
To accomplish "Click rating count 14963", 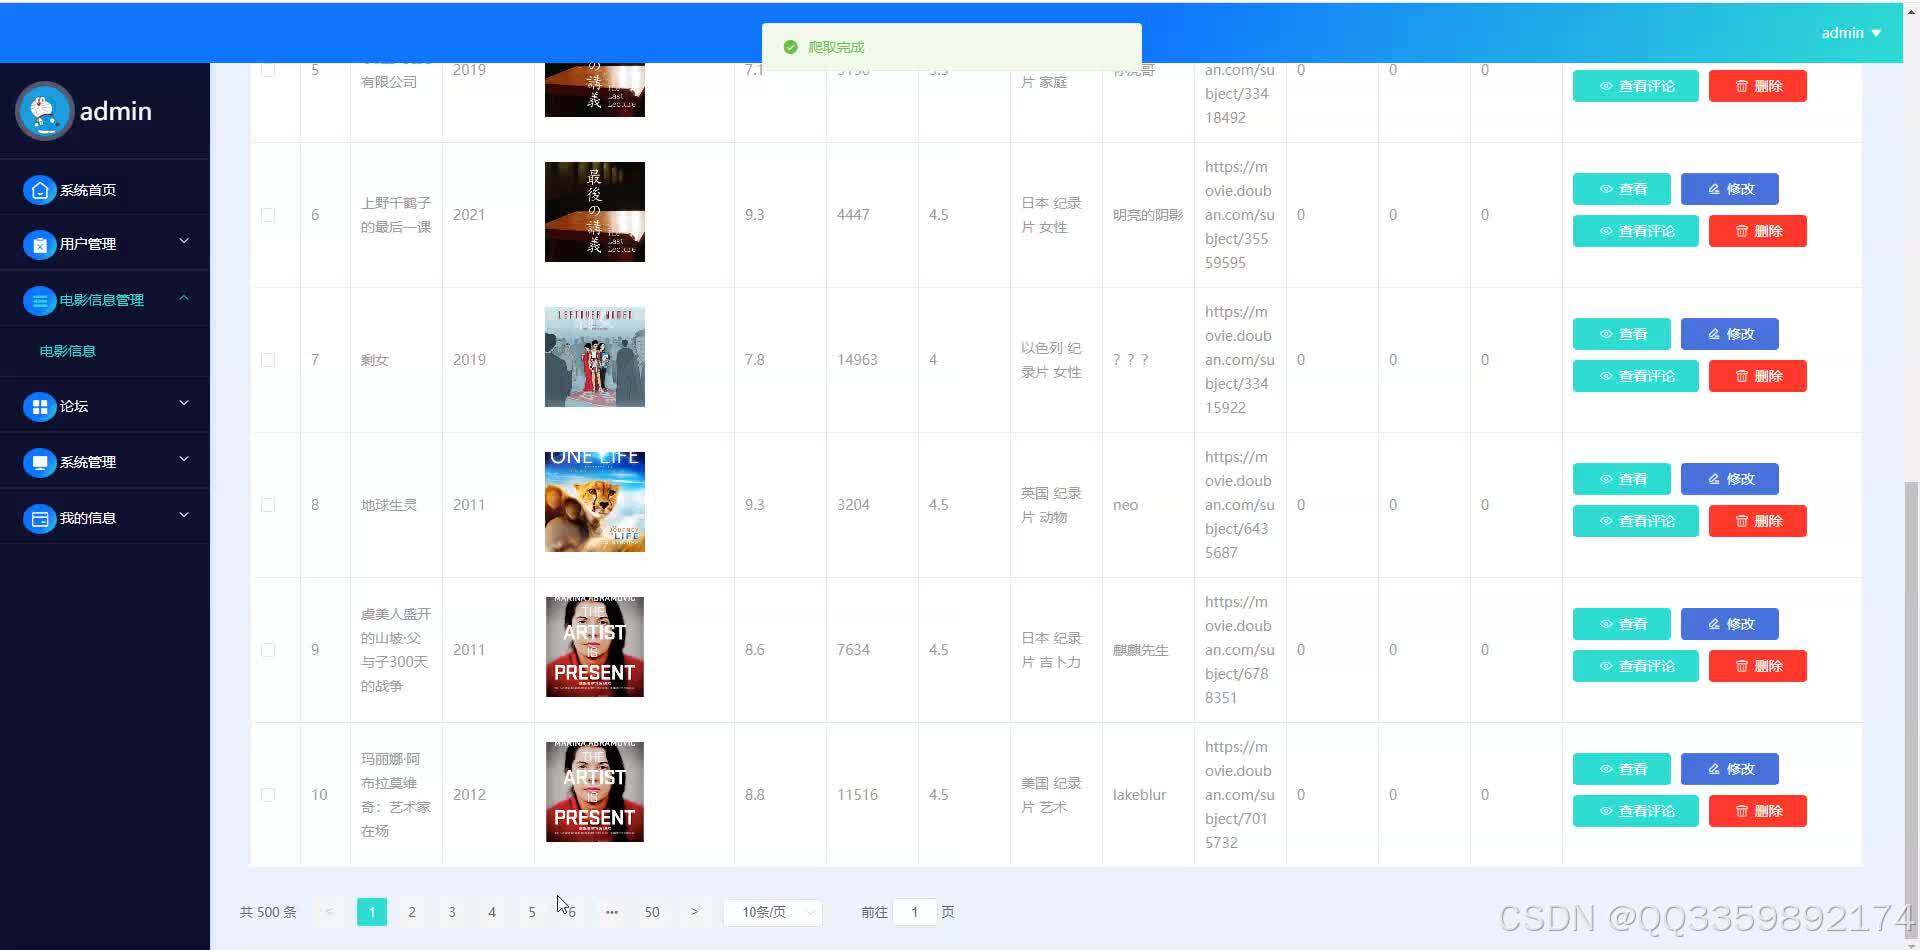I will click(x=858, y=360).
